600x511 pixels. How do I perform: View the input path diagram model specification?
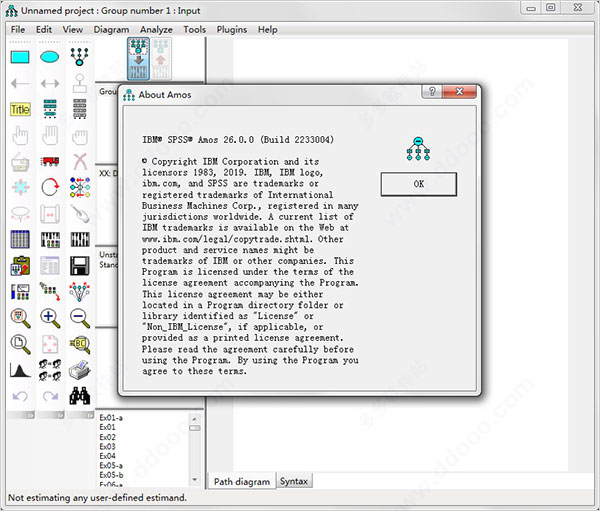pyautogui.click(x=138, y=59)
